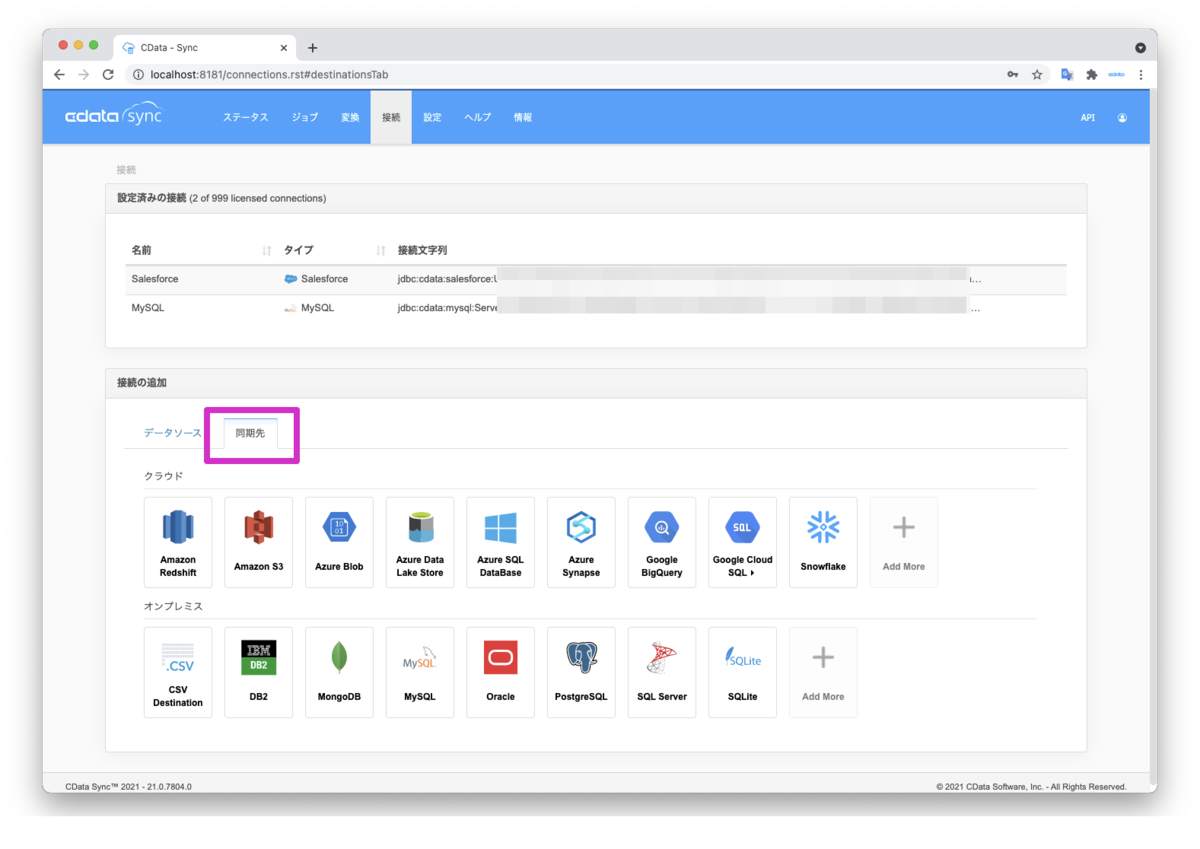Open the Salesforce connection row name
Screen dimensions: 1200x849
155,279
